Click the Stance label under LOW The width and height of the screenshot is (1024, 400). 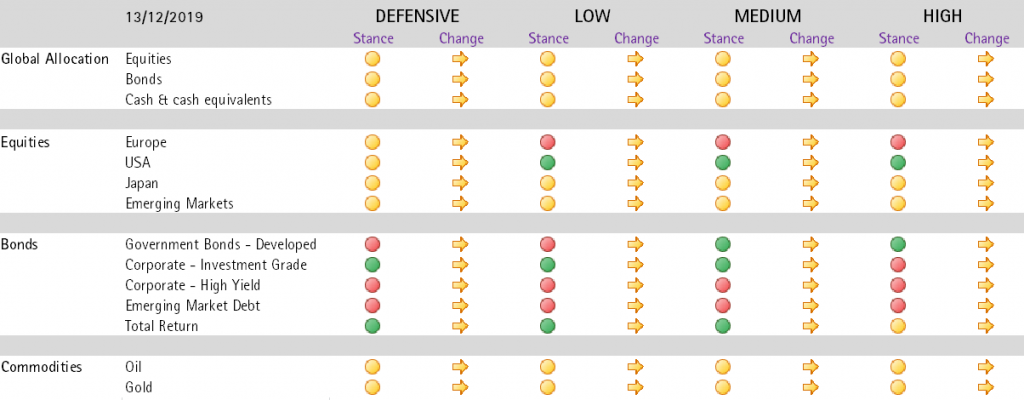[549, 39]
